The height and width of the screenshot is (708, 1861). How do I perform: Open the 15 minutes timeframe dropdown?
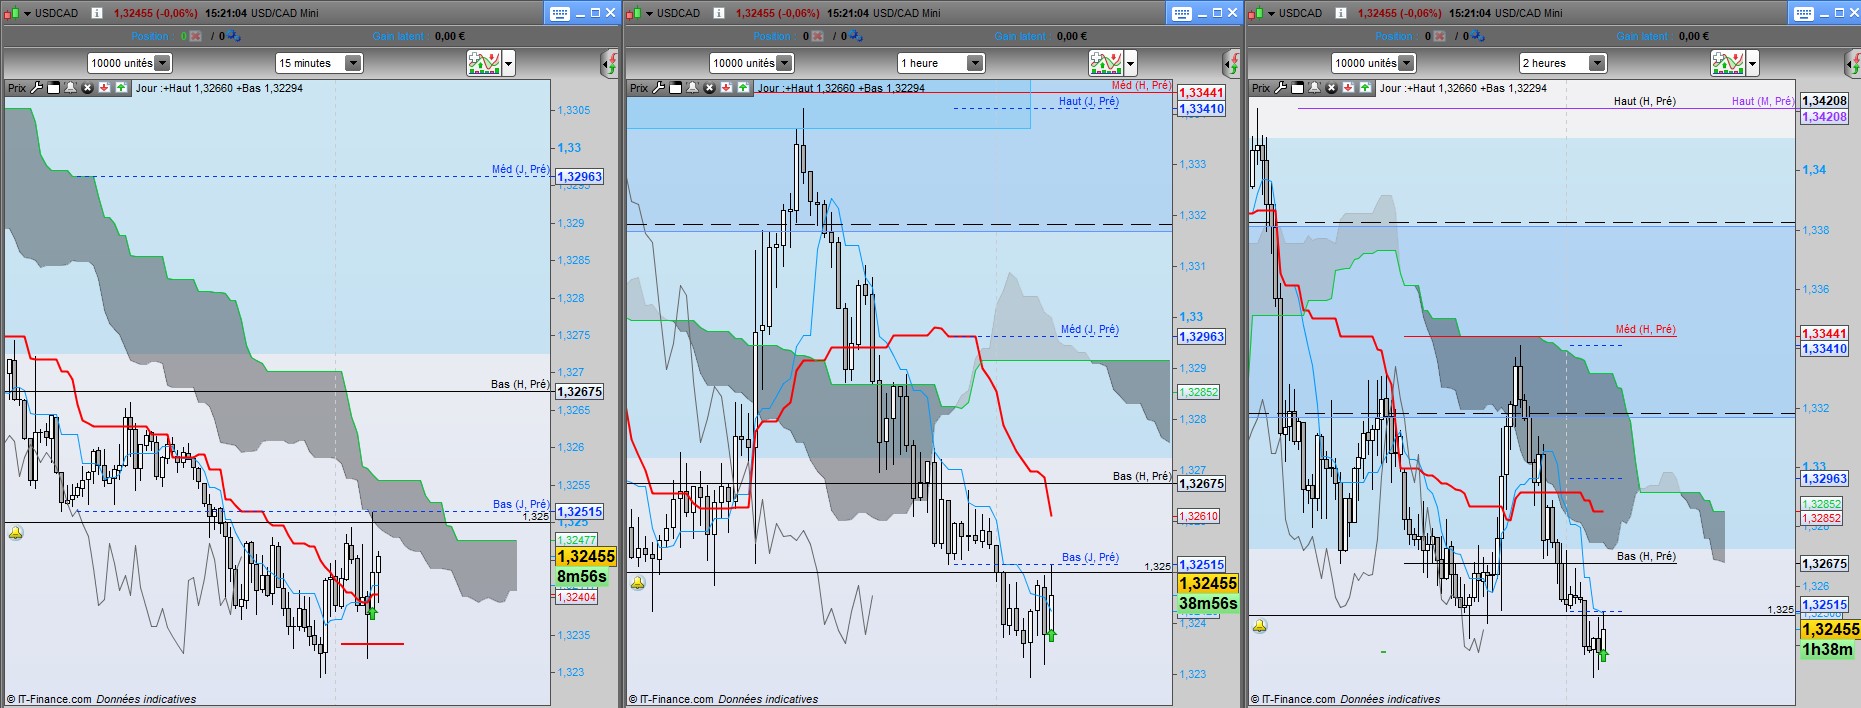pyautogui.click(x=319, y=63)
